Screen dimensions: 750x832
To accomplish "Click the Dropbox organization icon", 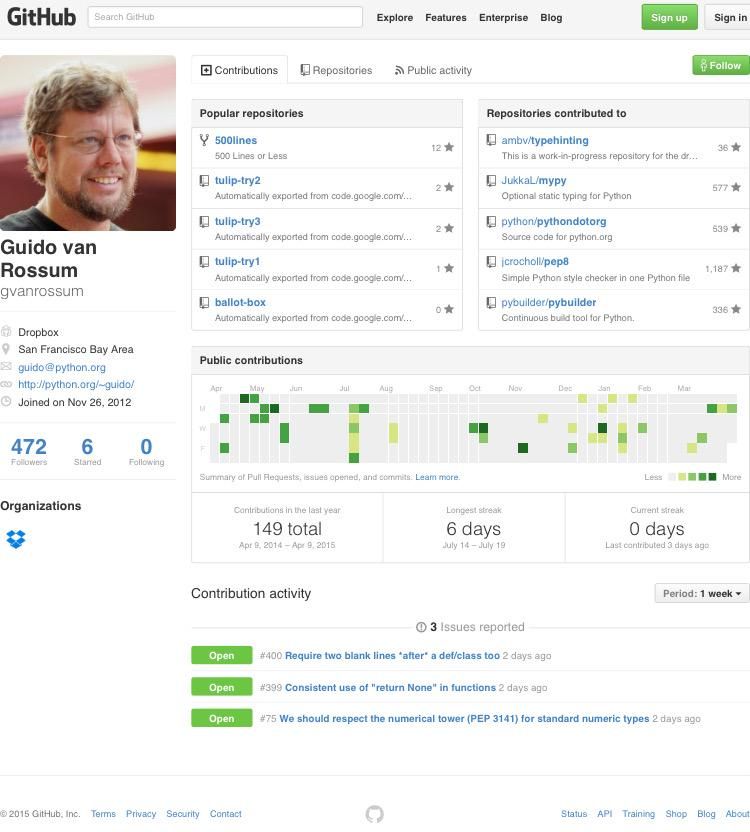I will click(15, 540).
